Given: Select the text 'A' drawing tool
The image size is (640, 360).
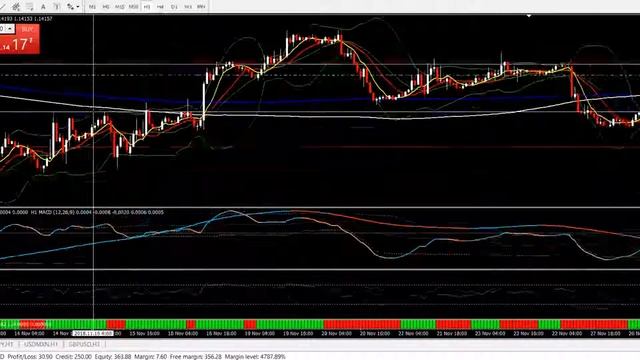Looking at the screenshot, I should 43,7.
